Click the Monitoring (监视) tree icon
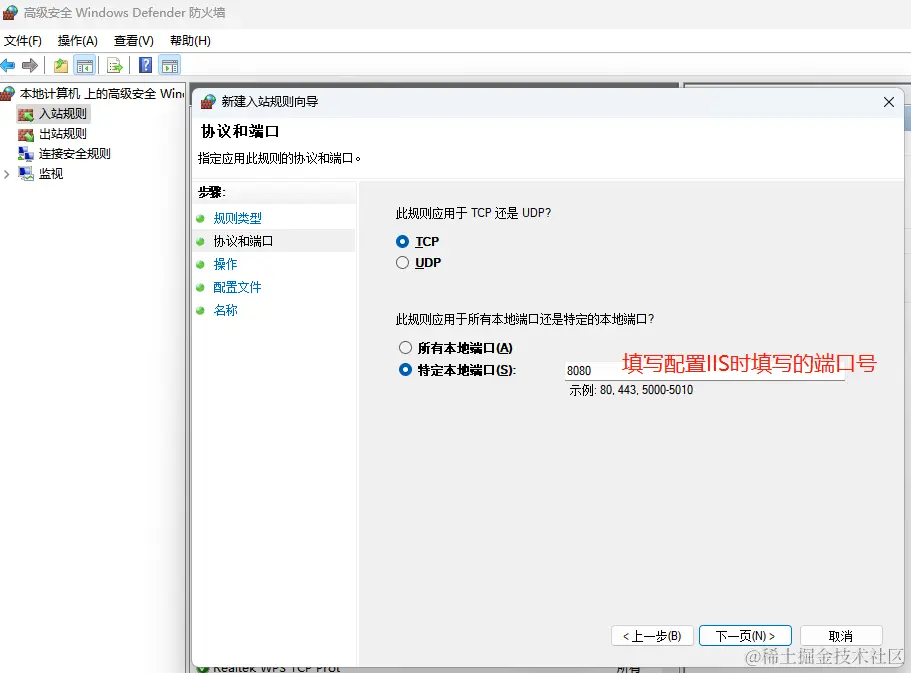This screenshot has width=911, height=673. coord(26,174)
